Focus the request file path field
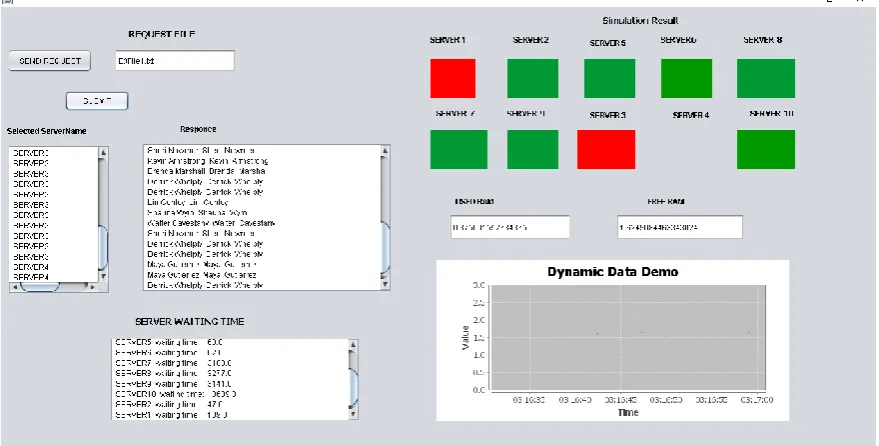 175,61
